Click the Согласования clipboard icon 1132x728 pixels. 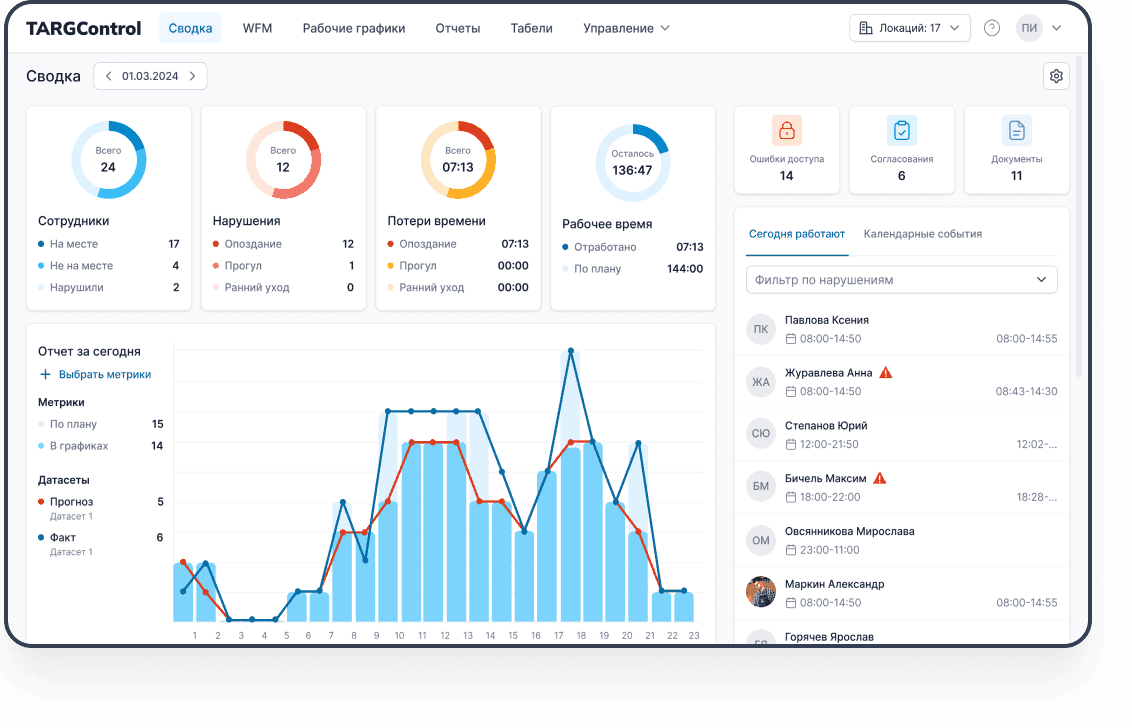pyautogui.click(x=902, y=131)
